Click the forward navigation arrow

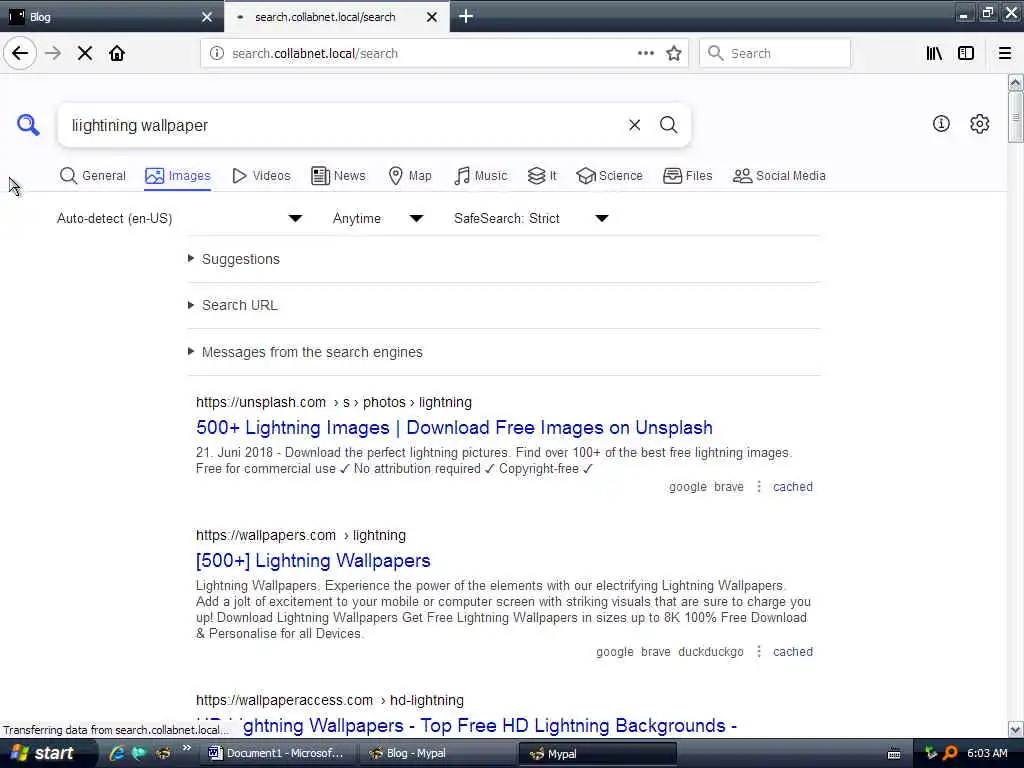click(x=53, y=53)
